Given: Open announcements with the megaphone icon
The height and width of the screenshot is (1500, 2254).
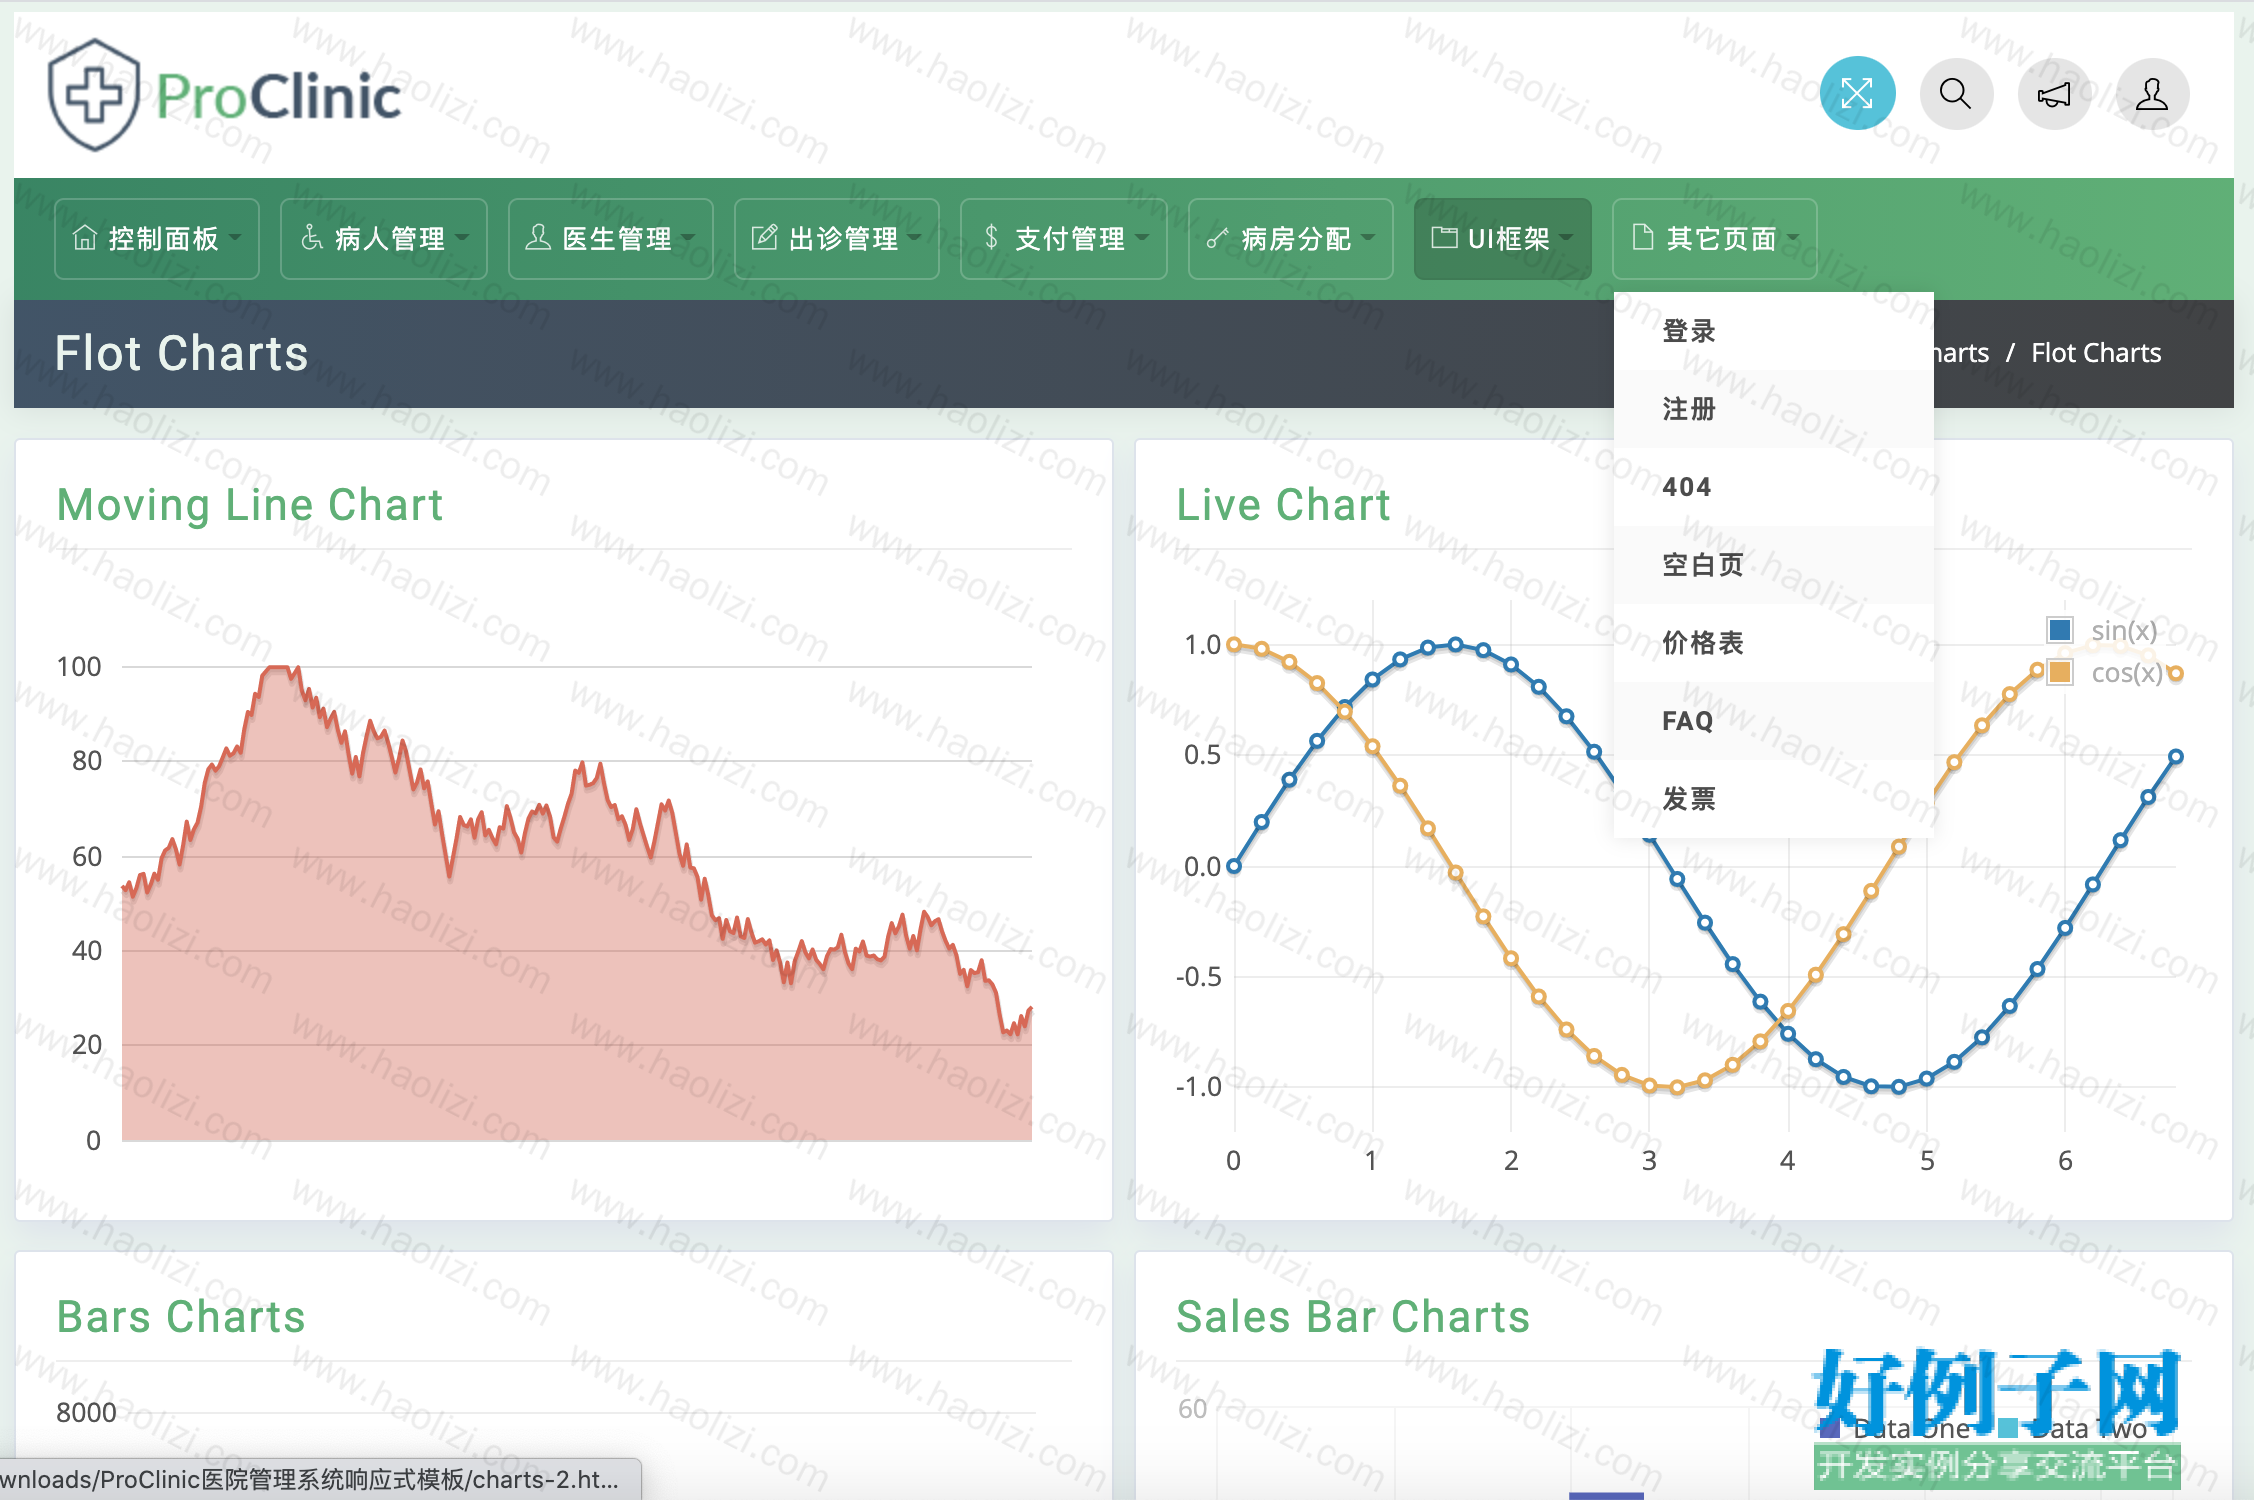Looking at the screenshot, I should (x=2054, y=94).
